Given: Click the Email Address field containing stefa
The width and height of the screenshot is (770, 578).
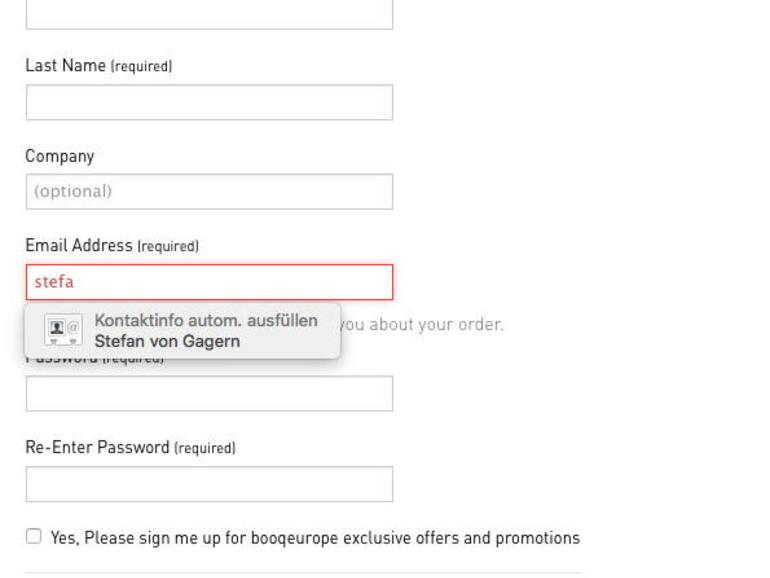Looking at the screenshot, I should [209, 282].
